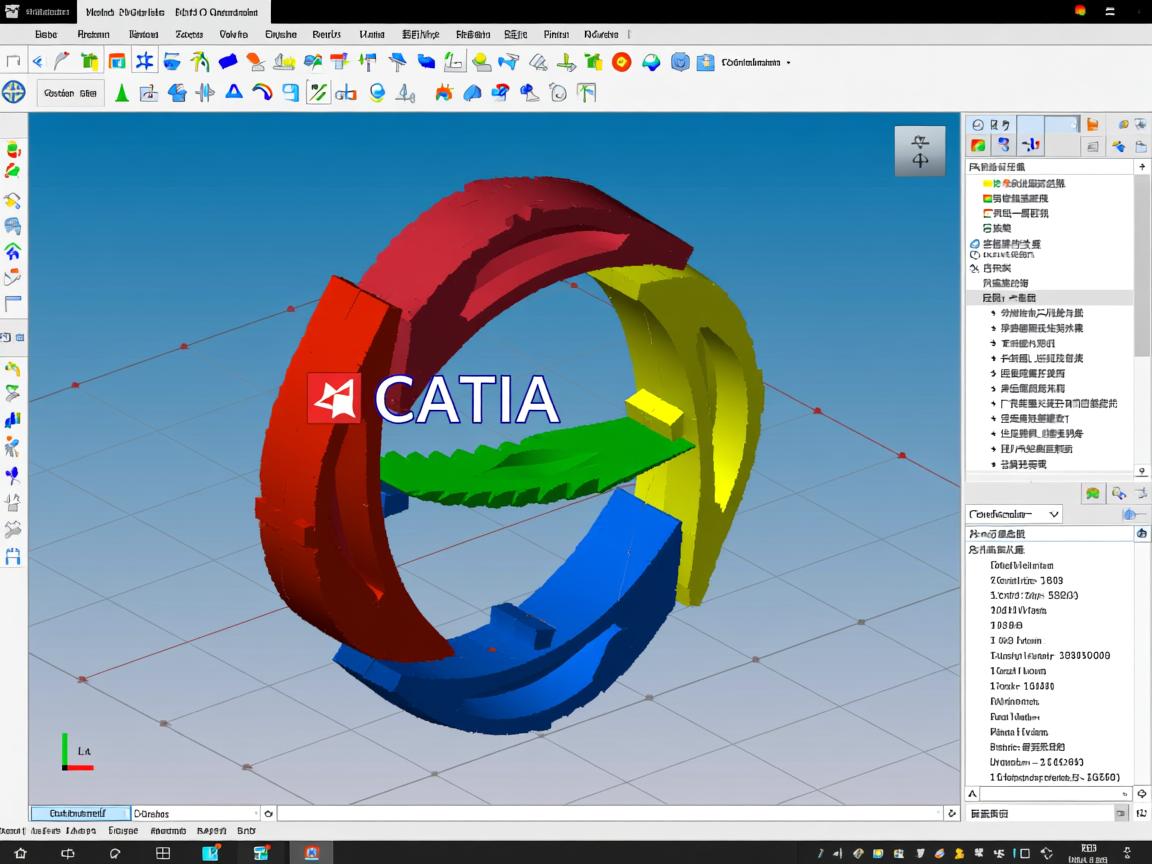
Task: Switch to the highlighted tab below the viewport
Action: point(80,814)
